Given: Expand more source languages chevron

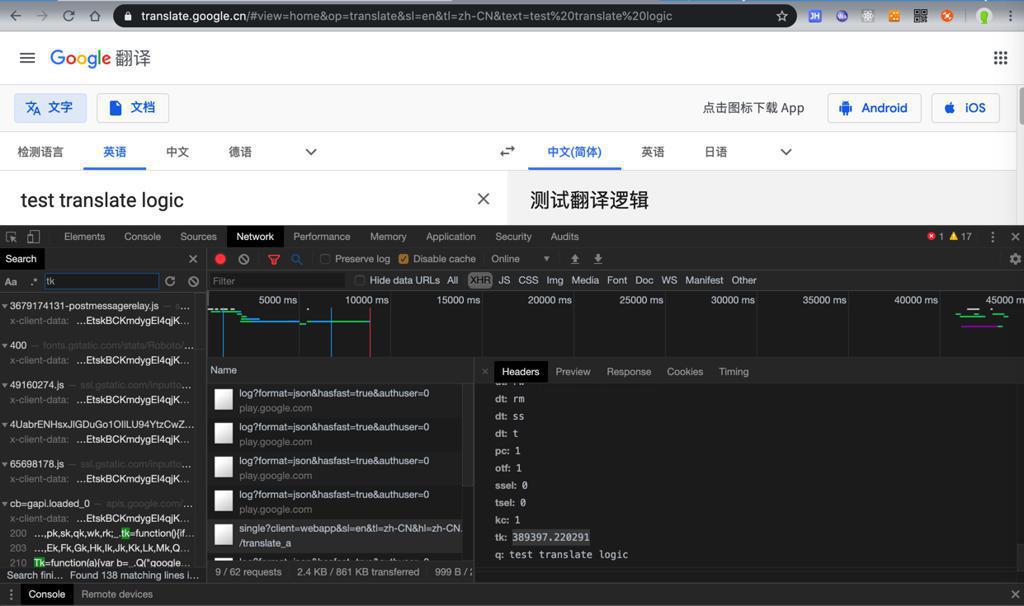Looking at the screenshot, I should click(311, 152).
